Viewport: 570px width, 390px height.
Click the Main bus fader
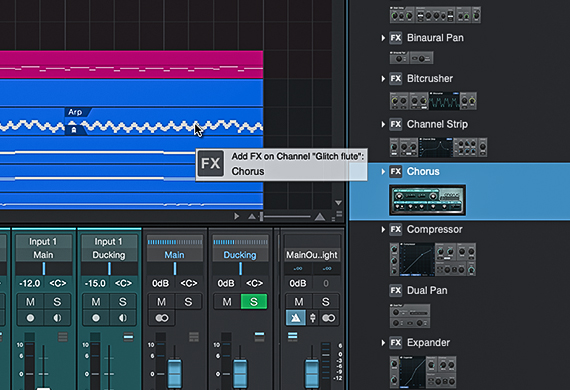pyautogui.click(x=174, y=373)
